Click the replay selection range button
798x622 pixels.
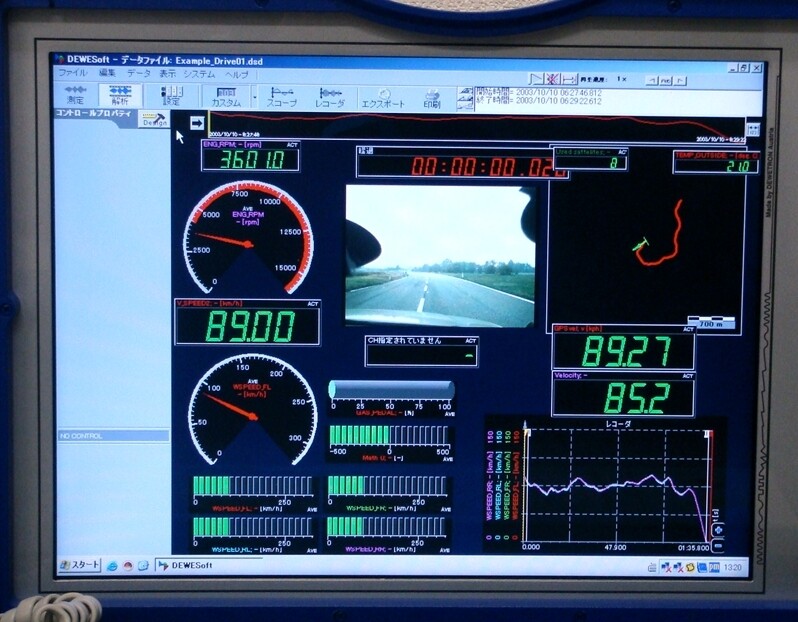[569, 79]
